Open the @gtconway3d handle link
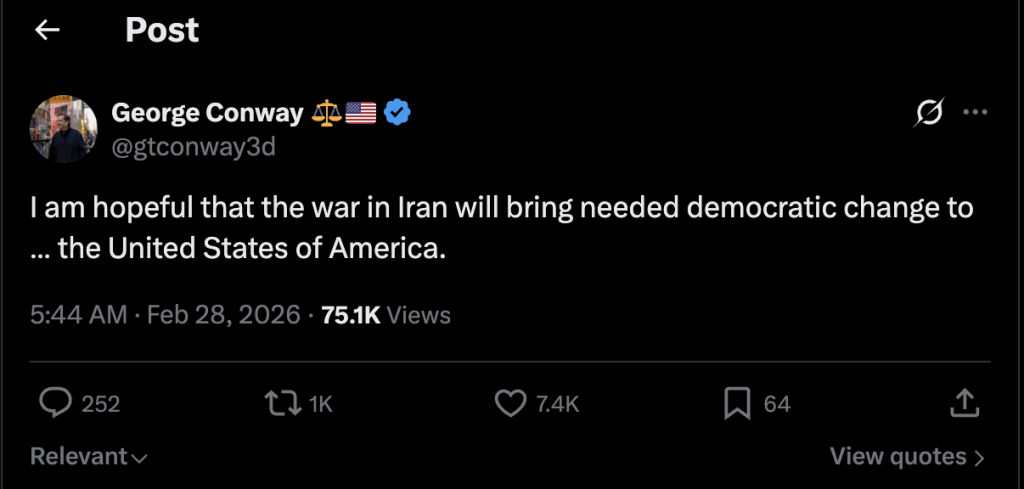 tap(193, 147)
